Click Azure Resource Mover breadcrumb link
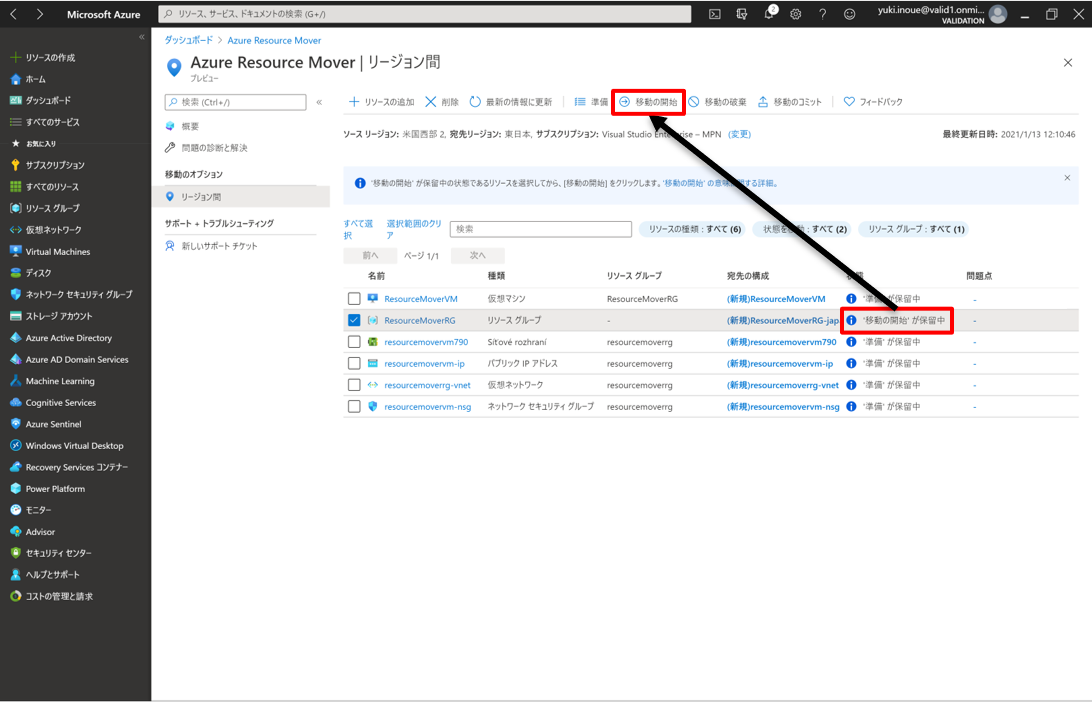The height and width of the screenshot is (702, 1092). pos(274,40)
